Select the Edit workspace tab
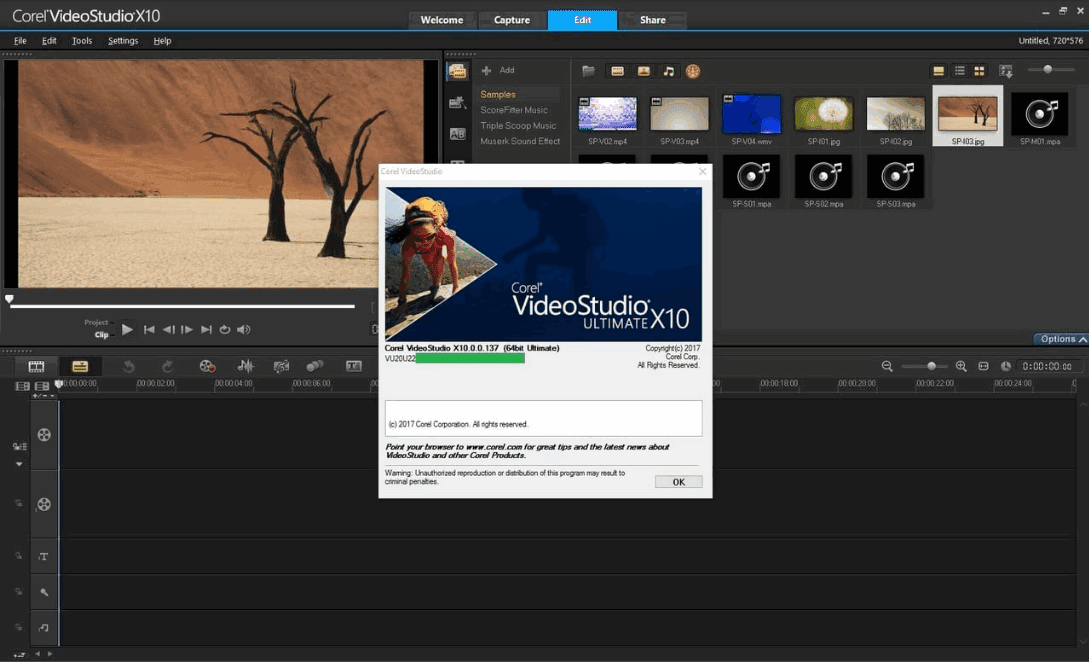 pyautogui.click(x=582, y=19)
